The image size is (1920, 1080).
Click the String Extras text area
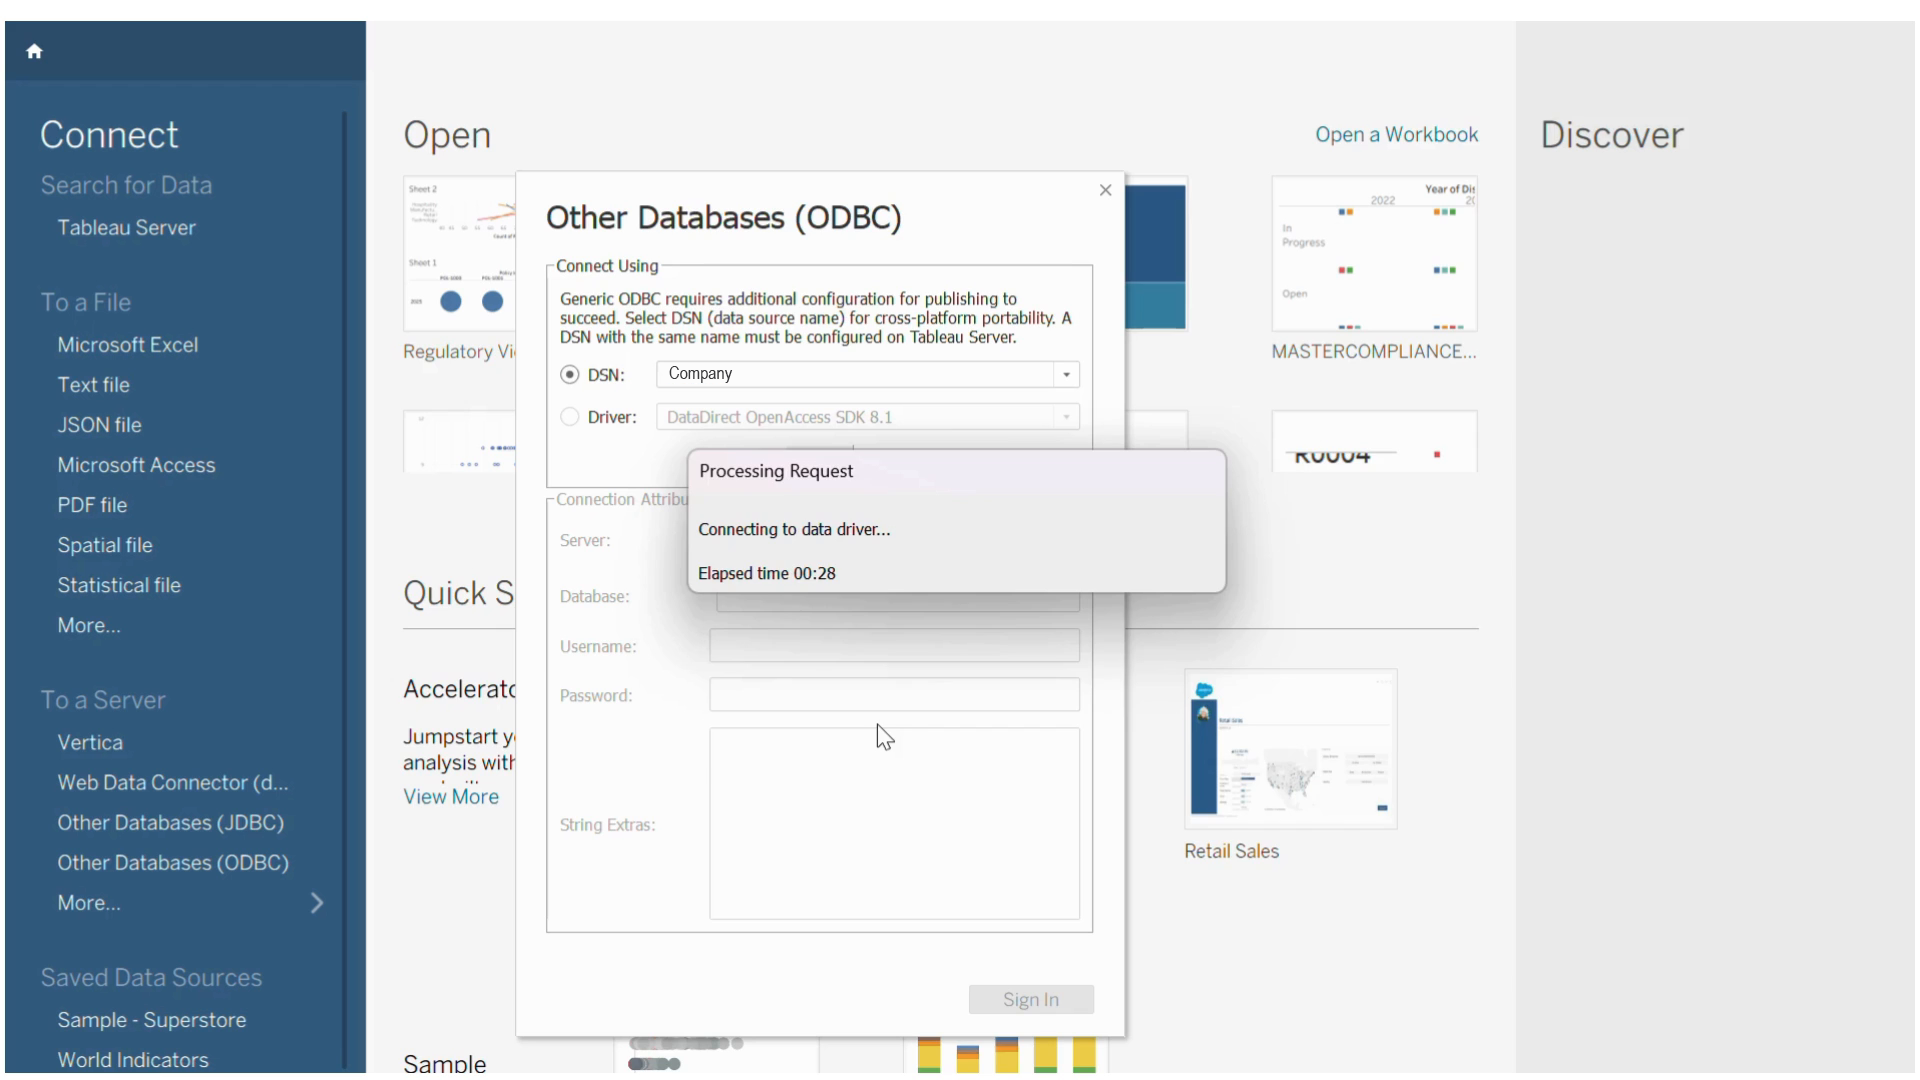(894, 823)
